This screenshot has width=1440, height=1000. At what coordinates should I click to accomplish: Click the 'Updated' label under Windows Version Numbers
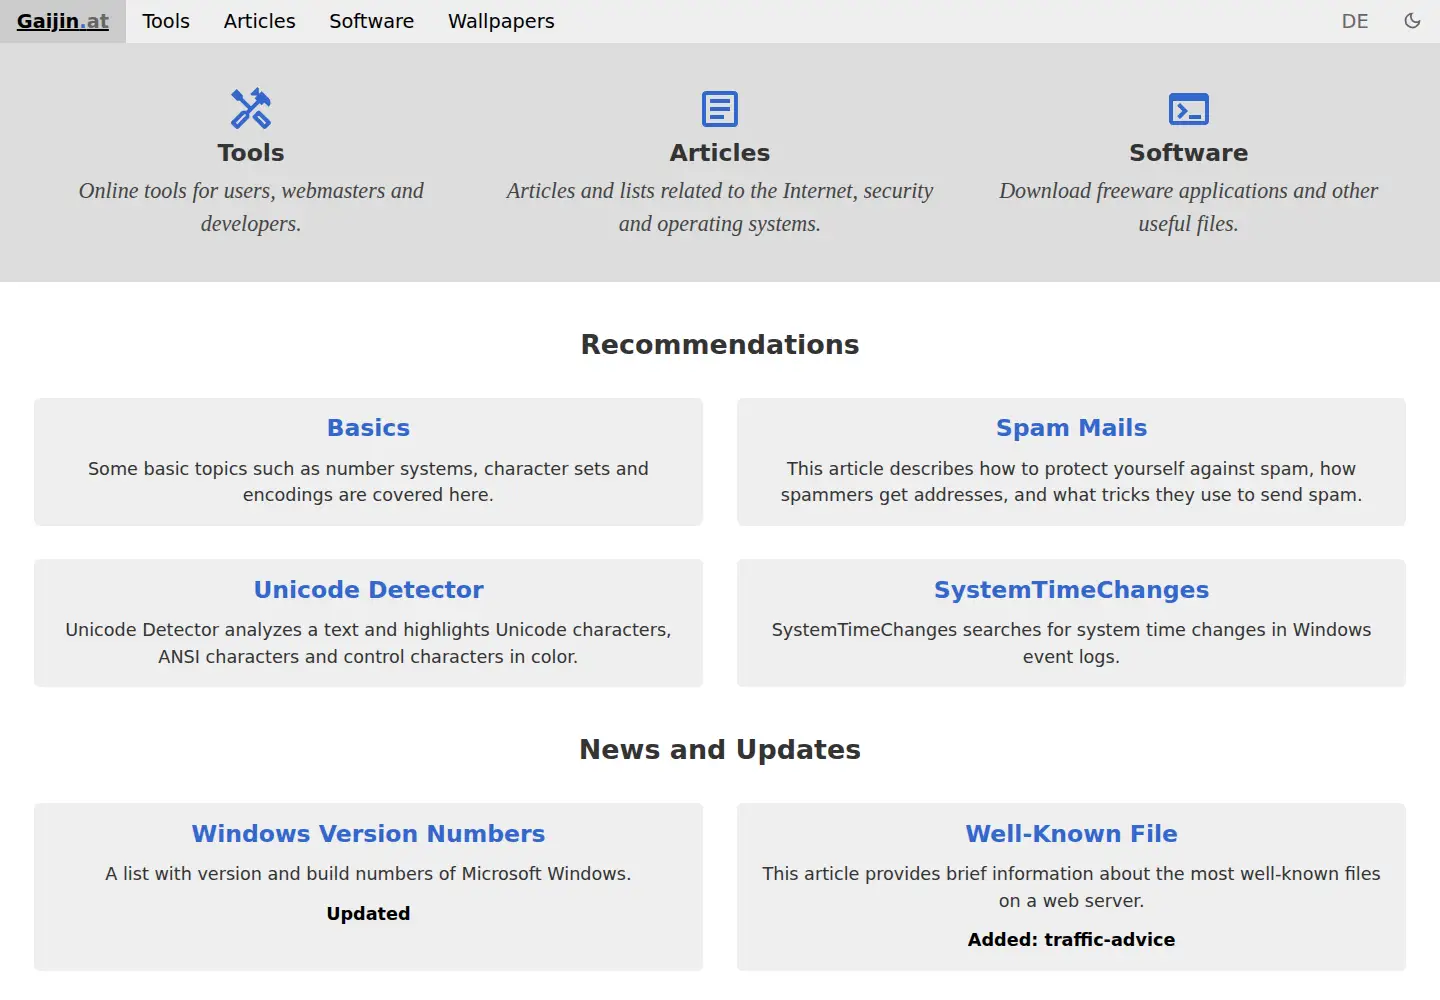[x=368, y=914]
